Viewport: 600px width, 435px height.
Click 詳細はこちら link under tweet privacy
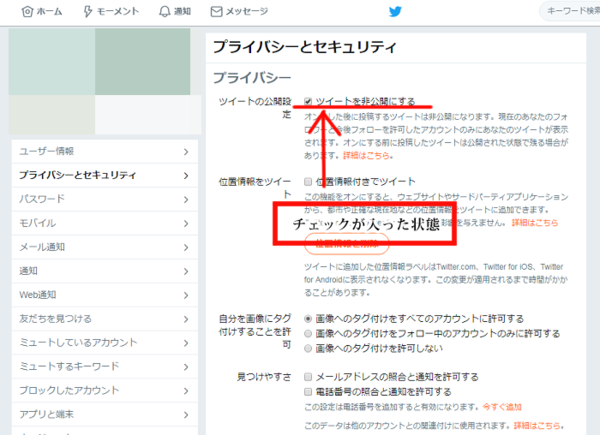[367, 155]
